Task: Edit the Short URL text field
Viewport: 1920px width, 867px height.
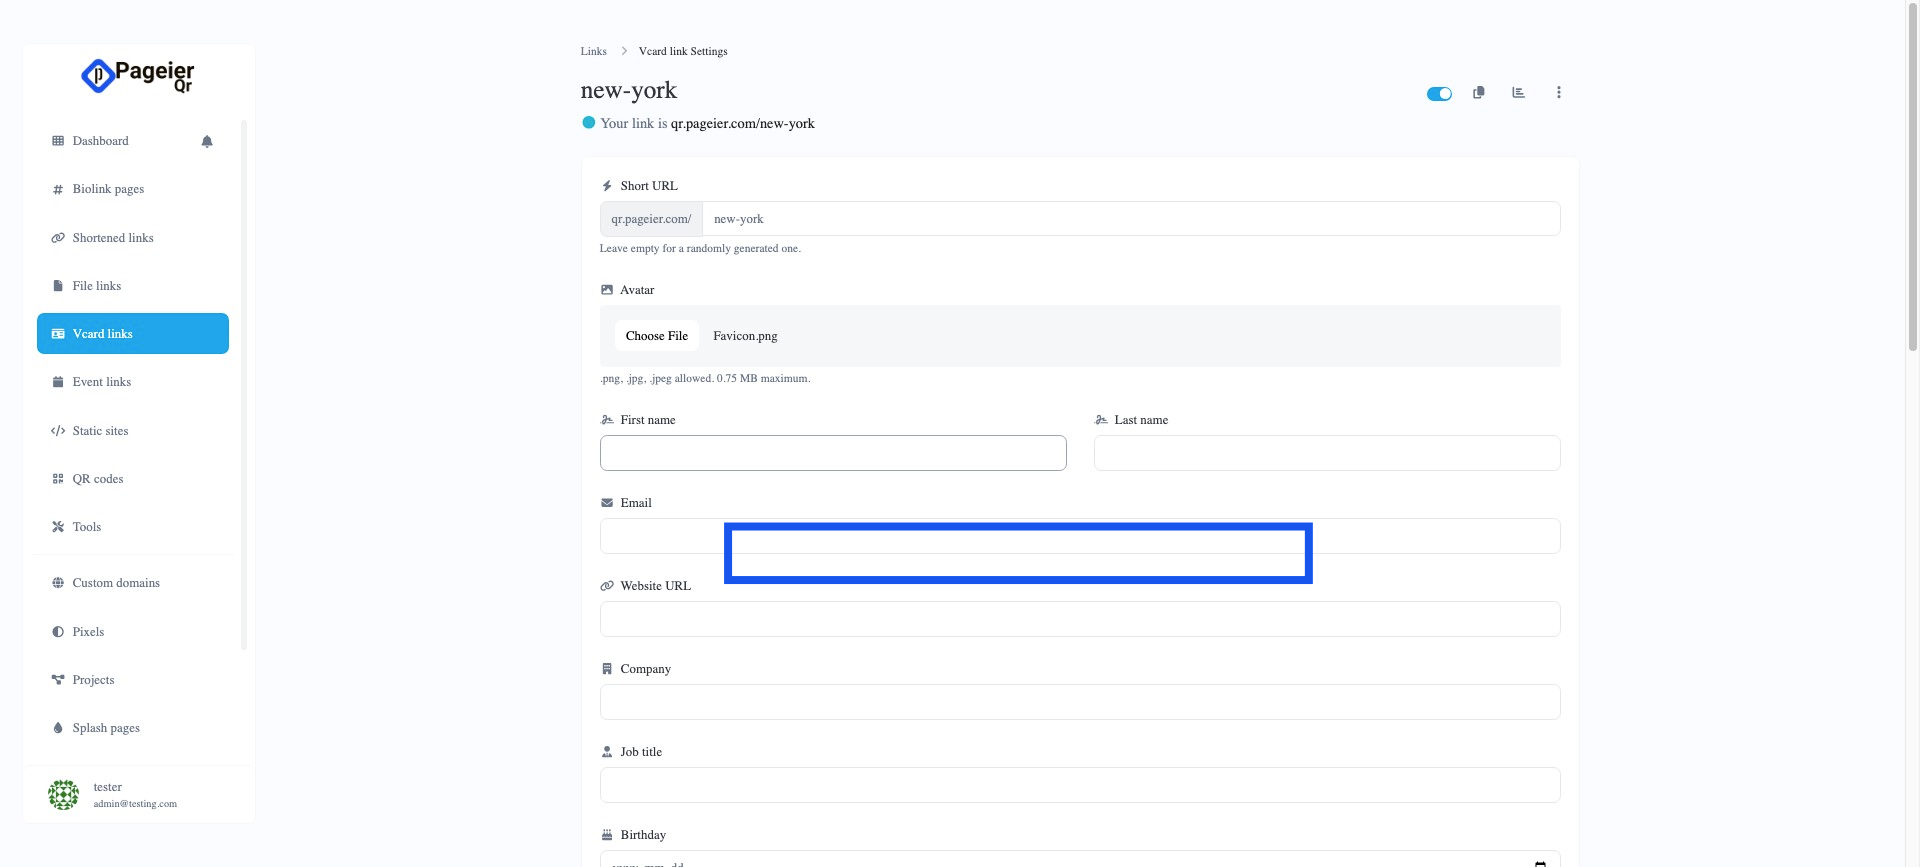Action: tap(1130, 219)
